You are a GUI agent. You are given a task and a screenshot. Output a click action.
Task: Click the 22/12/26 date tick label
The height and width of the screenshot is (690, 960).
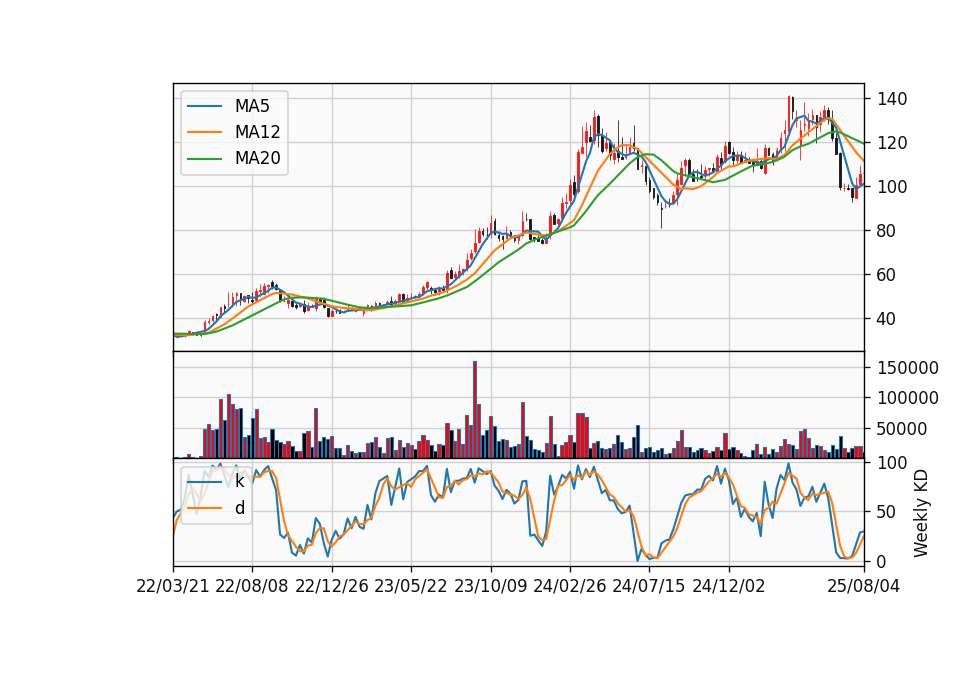point(331,587)
